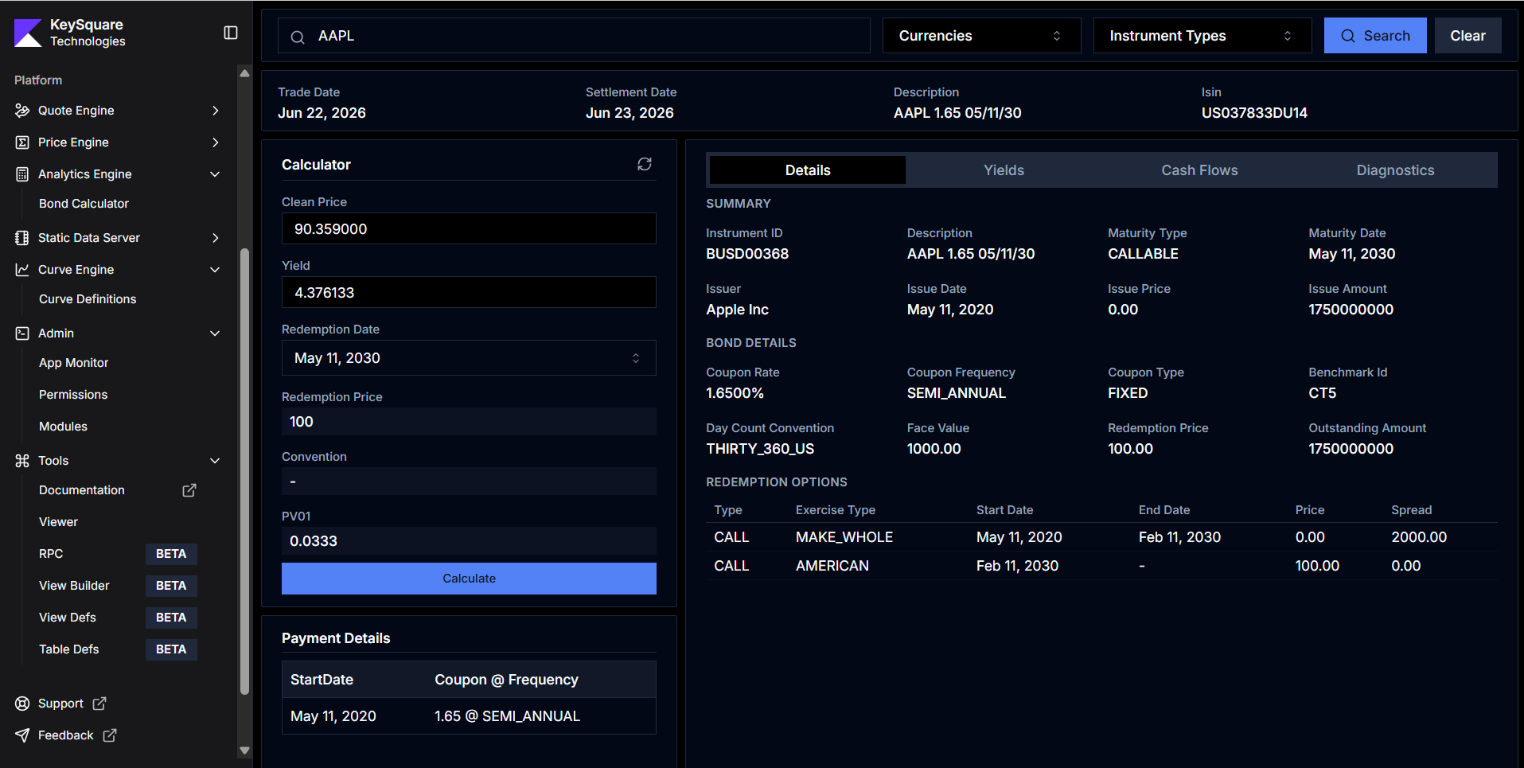This screenshot has height=768, width=1524.
Task: Click the Clear button
Action: [x=1468, y=36]
